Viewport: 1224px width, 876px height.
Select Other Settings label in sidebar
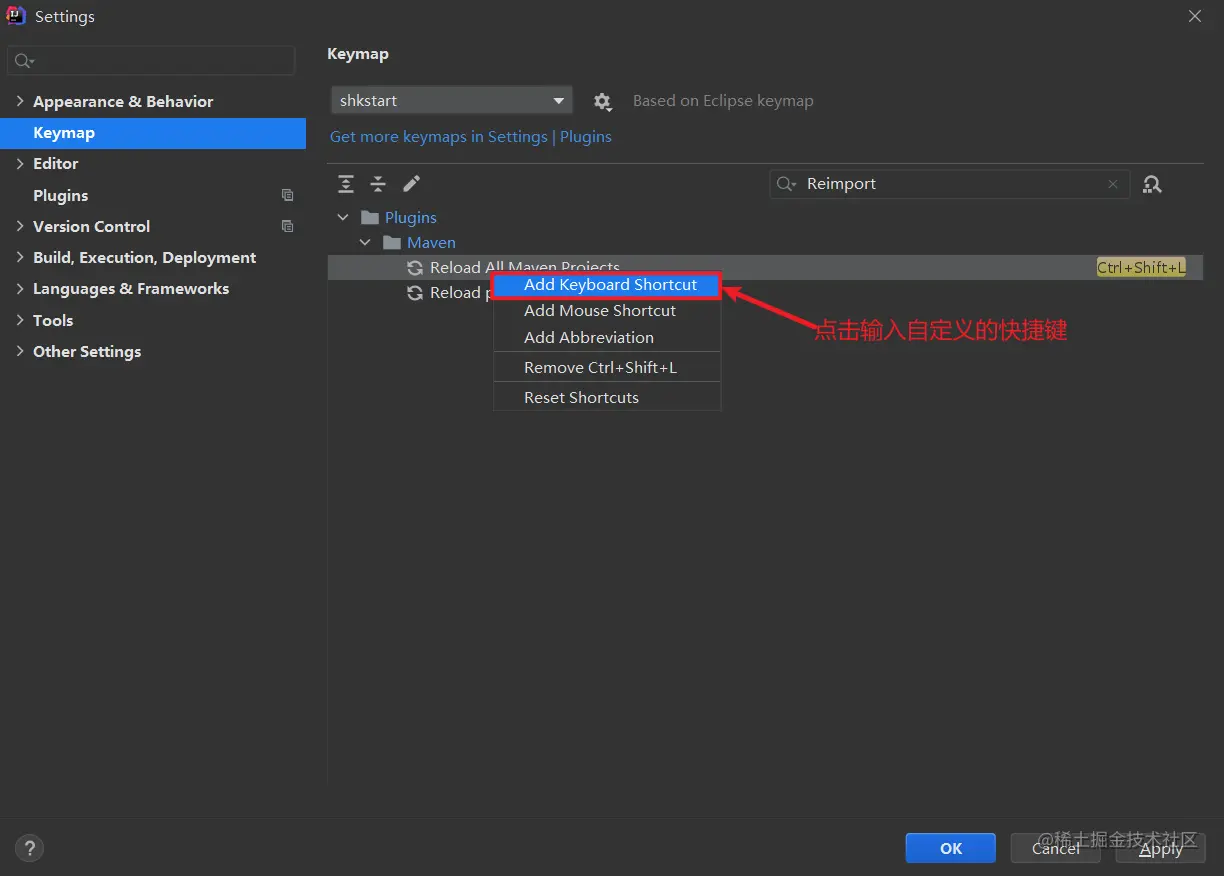[87, 351]
